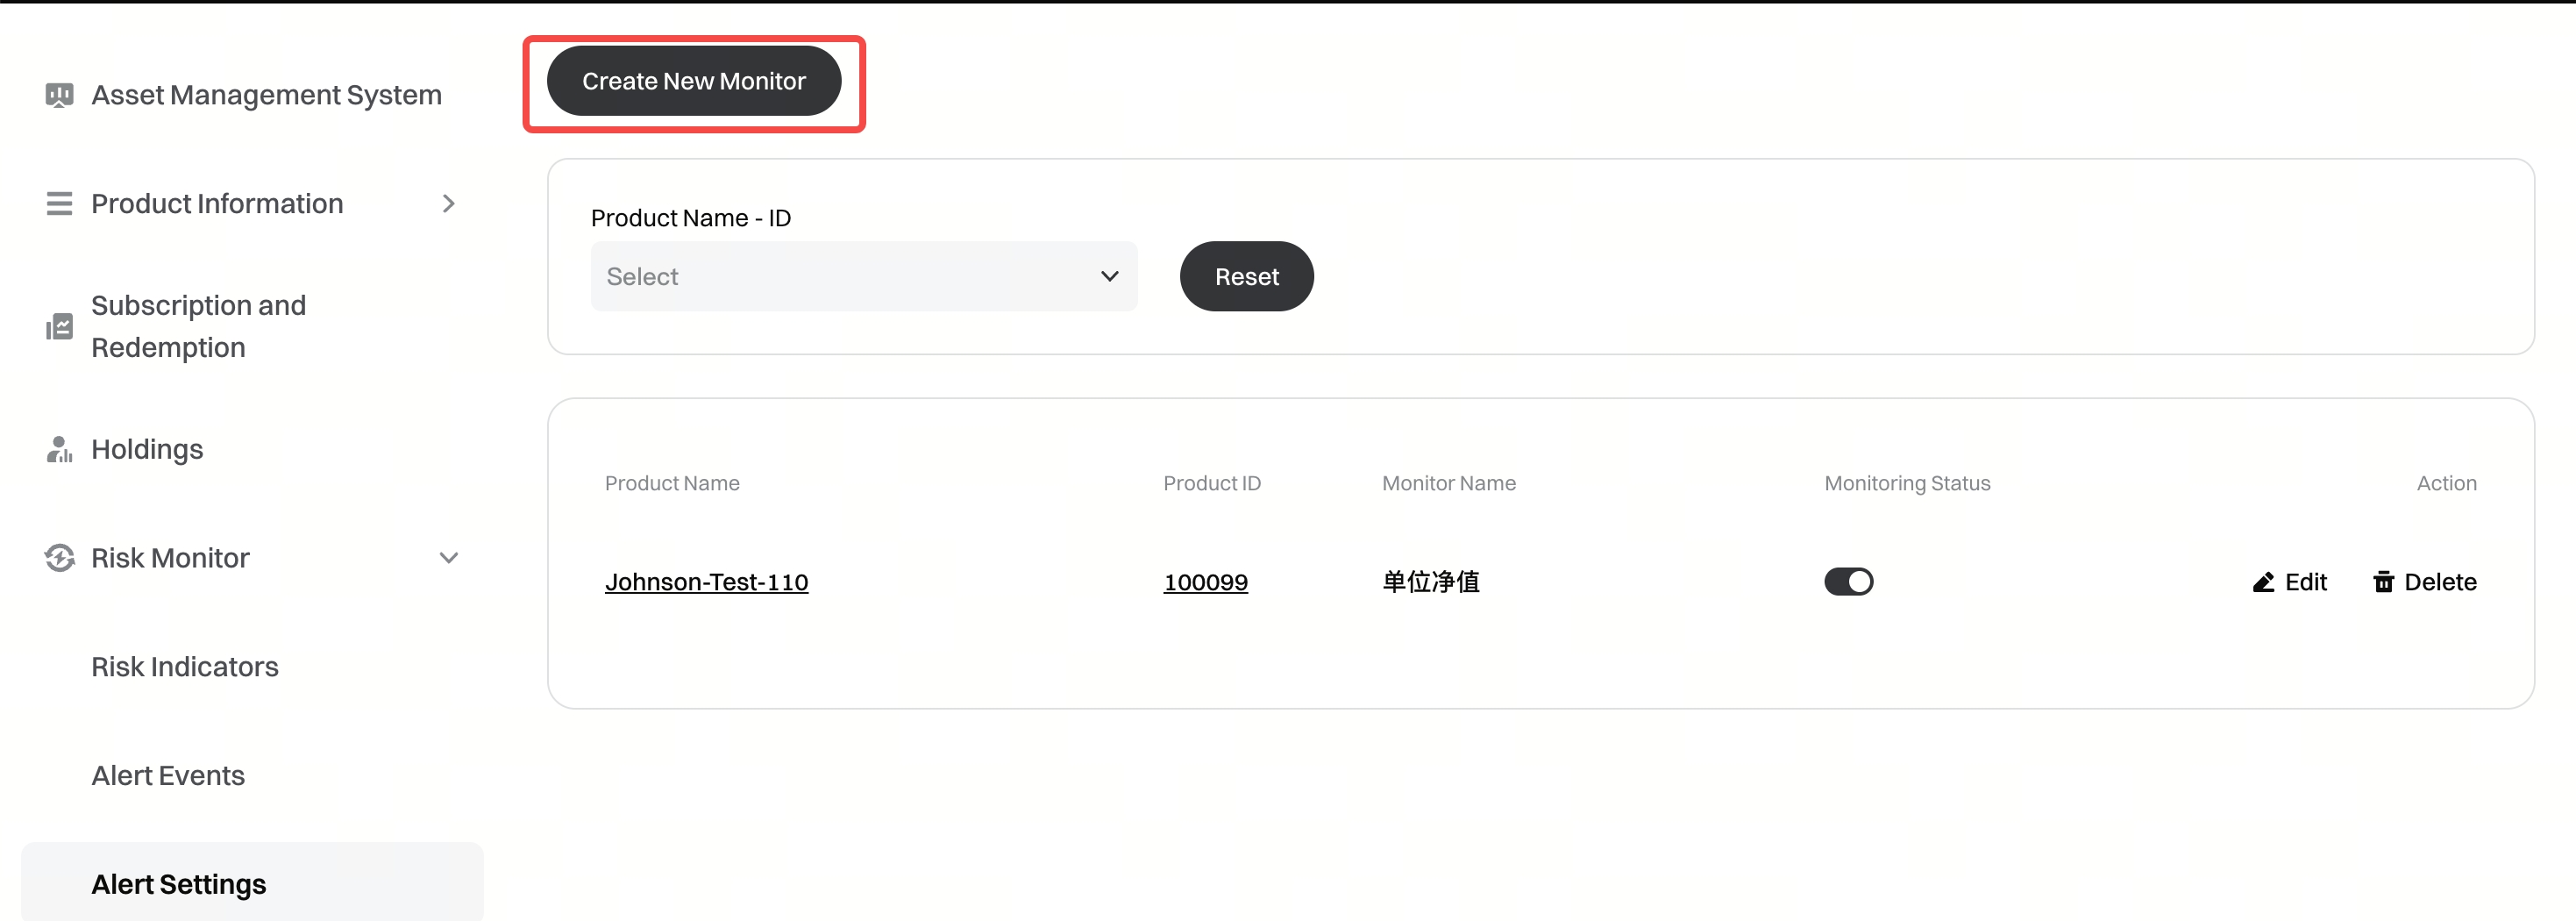Click the Holdings menu label

coord(147,450)
